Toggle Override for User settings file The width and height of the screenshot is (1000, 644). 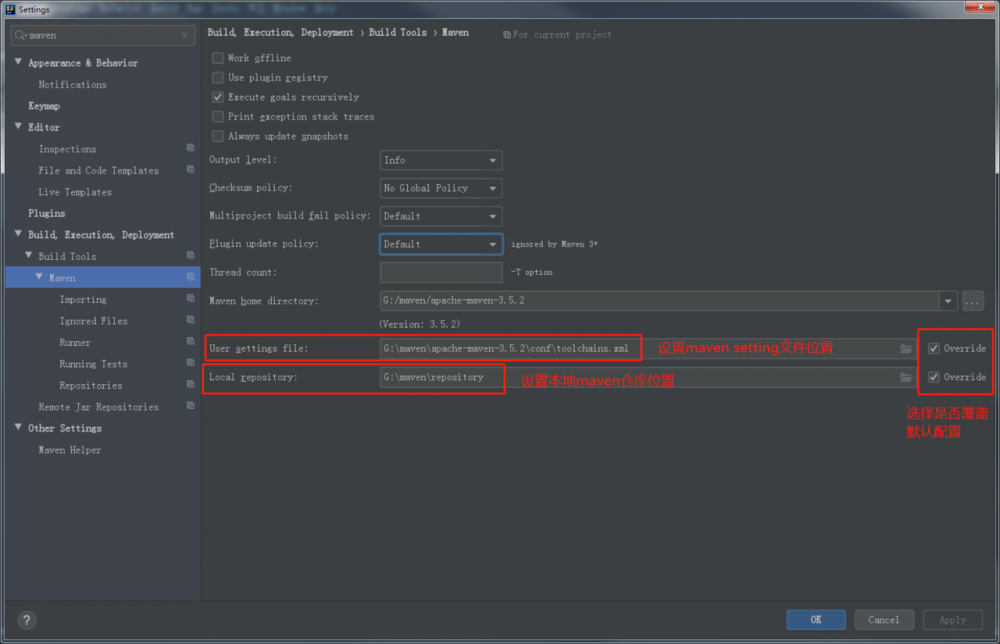point(934,349)
